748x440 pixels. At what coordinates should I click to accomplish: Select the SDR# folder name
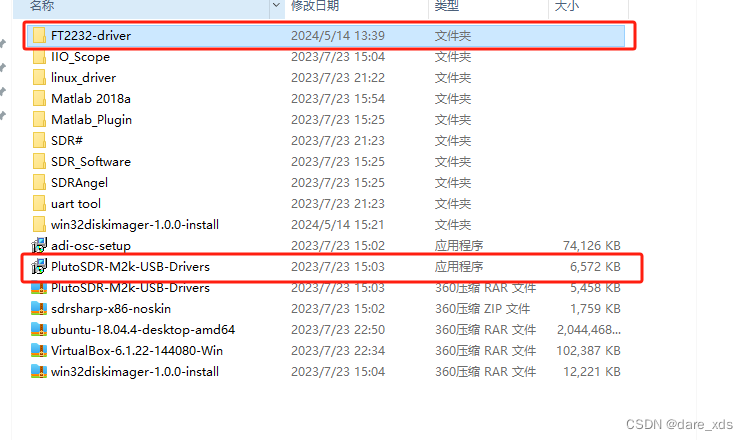click(67, 141)
